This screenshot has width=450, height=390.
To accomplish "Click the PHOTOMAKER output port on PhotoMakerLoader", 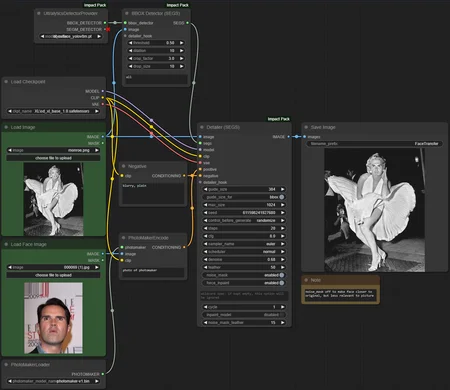I will 103,374.
